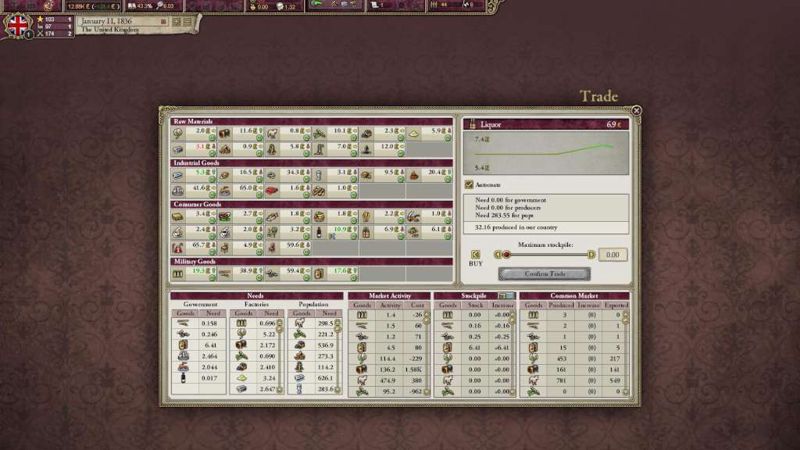Select the wool good priced 0.8
800x450 pixels.
288,134
